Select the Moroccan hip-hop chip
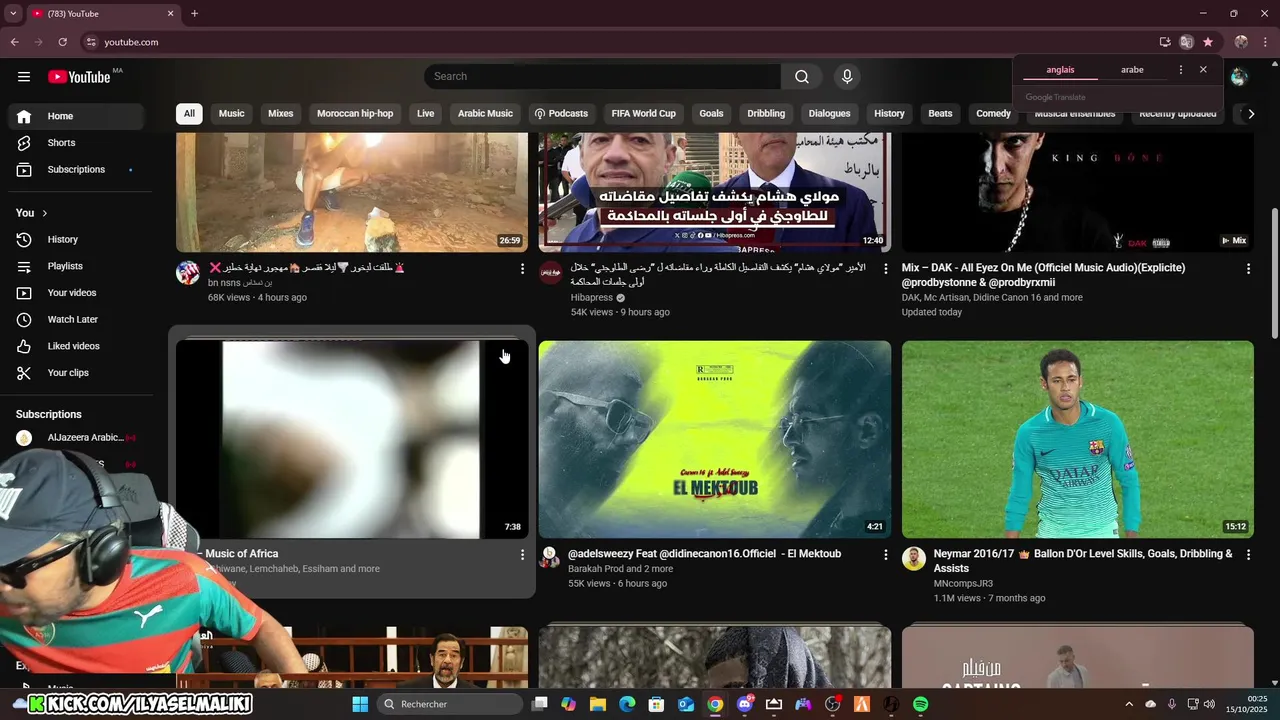Viewport: 1280px width, 720px height. tap(355, 114)
